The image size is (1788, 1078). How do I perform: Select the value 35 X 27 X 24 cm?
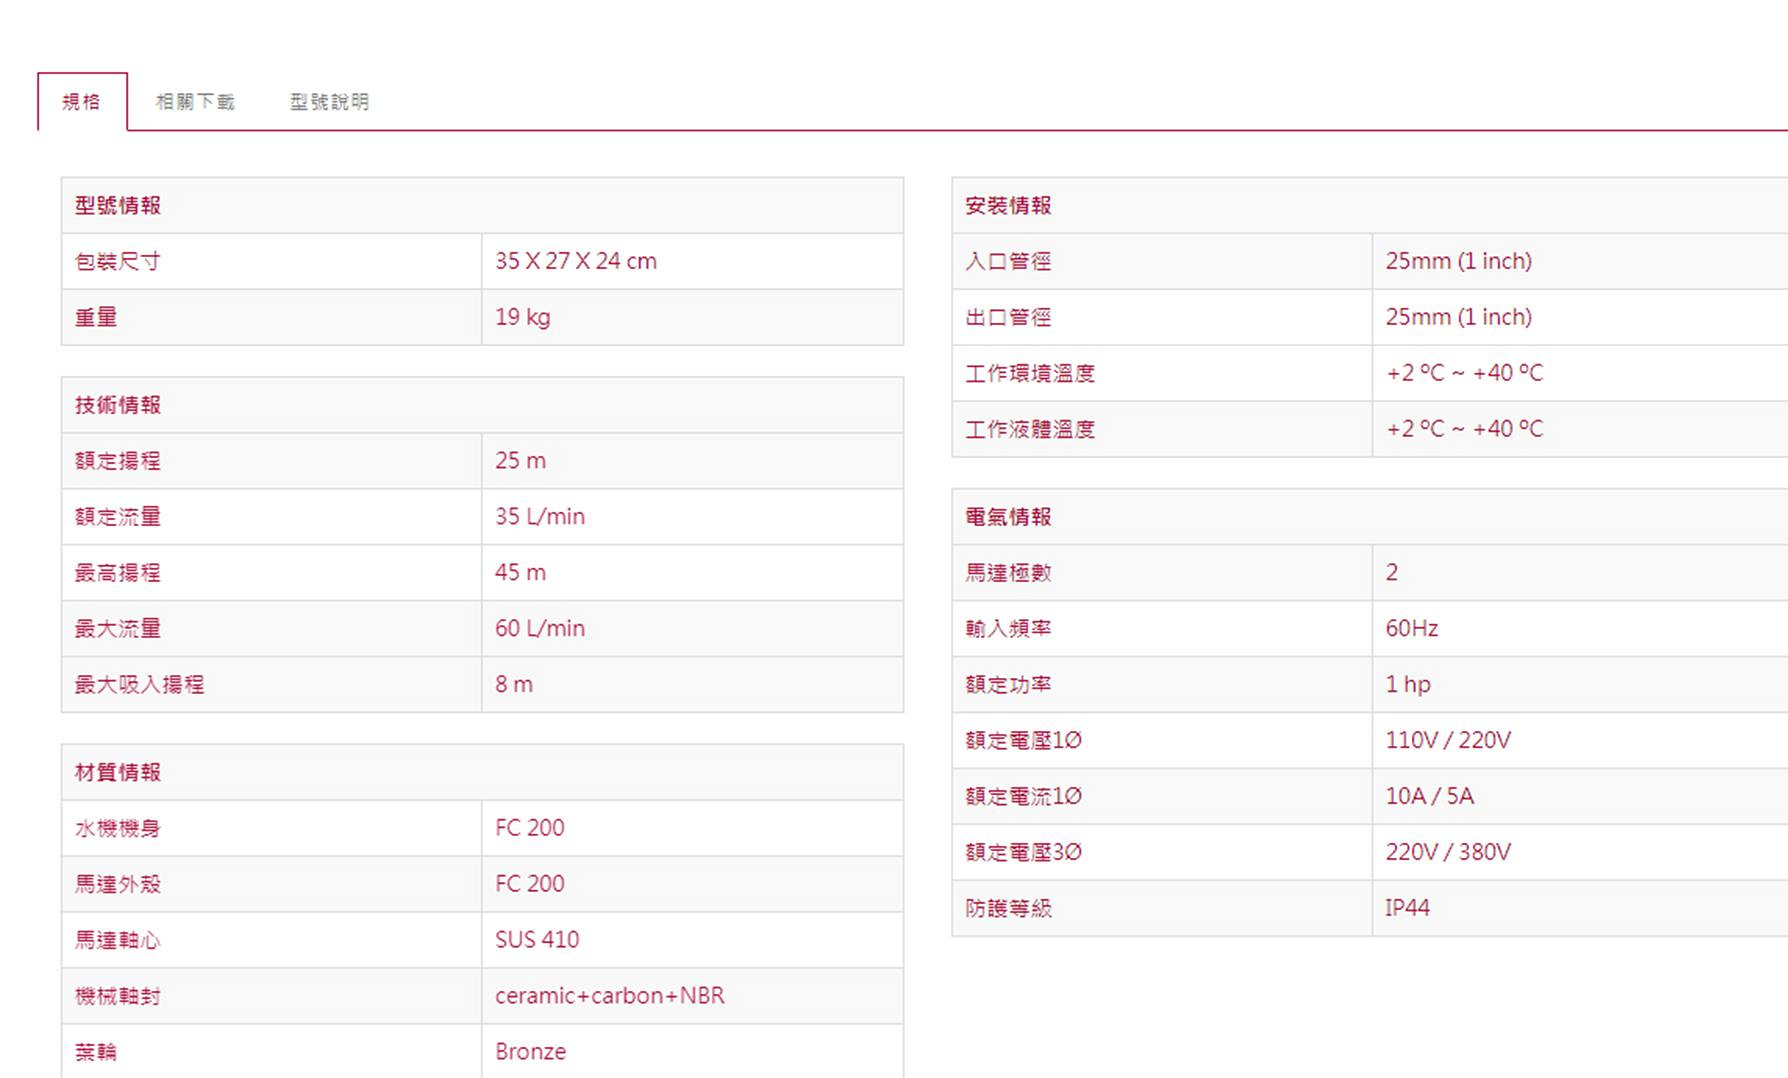[x=576, y=261]
